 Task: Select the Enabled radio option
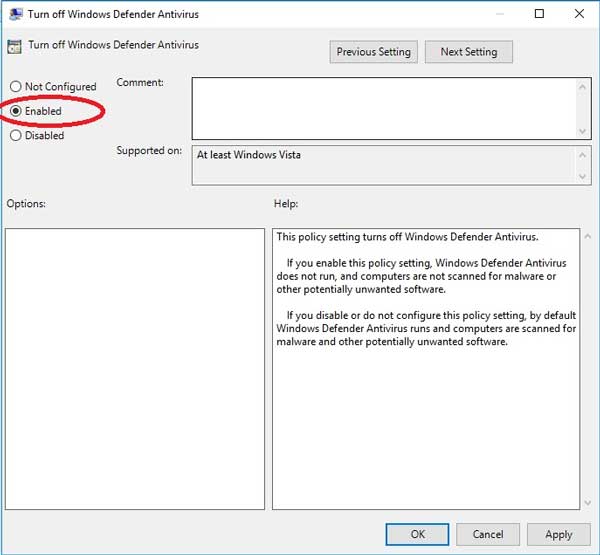click(x=15, y=111)
